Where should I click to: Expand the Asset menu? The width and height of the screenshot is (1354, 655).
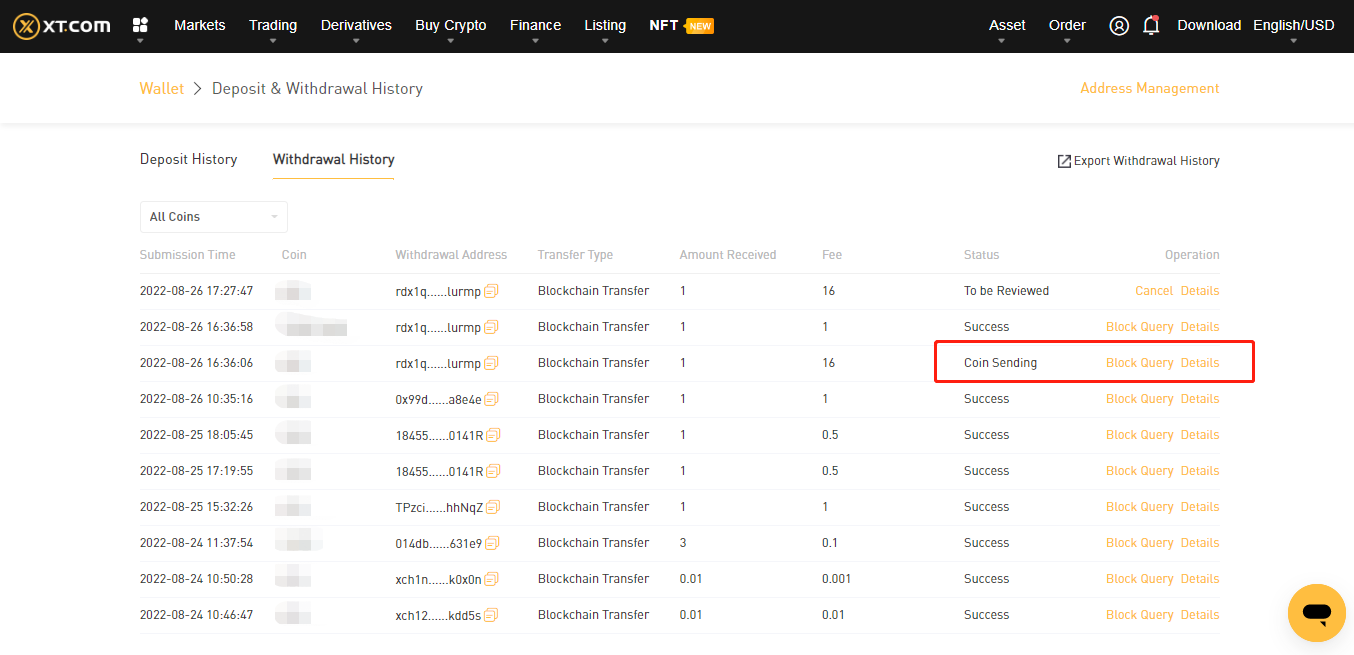pyautogui.click(x=1007, y=26)
